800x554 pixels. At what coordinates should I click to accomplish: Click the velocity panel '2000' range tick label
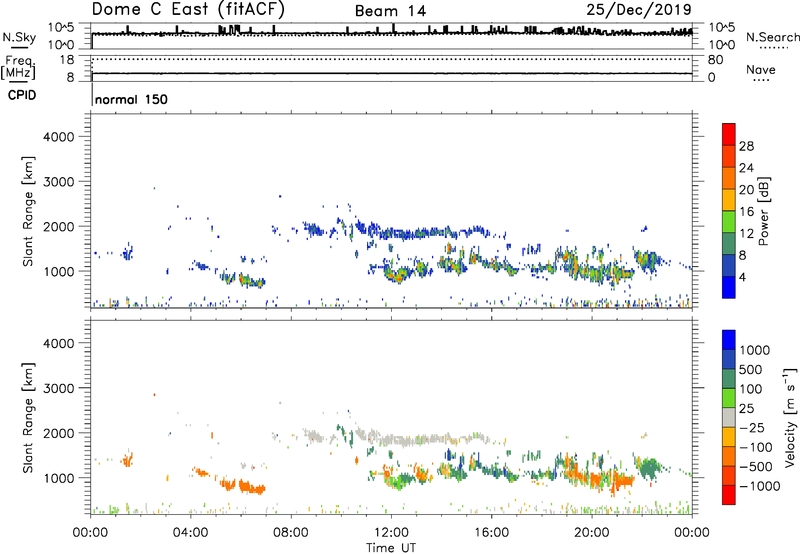coord(58,433)
